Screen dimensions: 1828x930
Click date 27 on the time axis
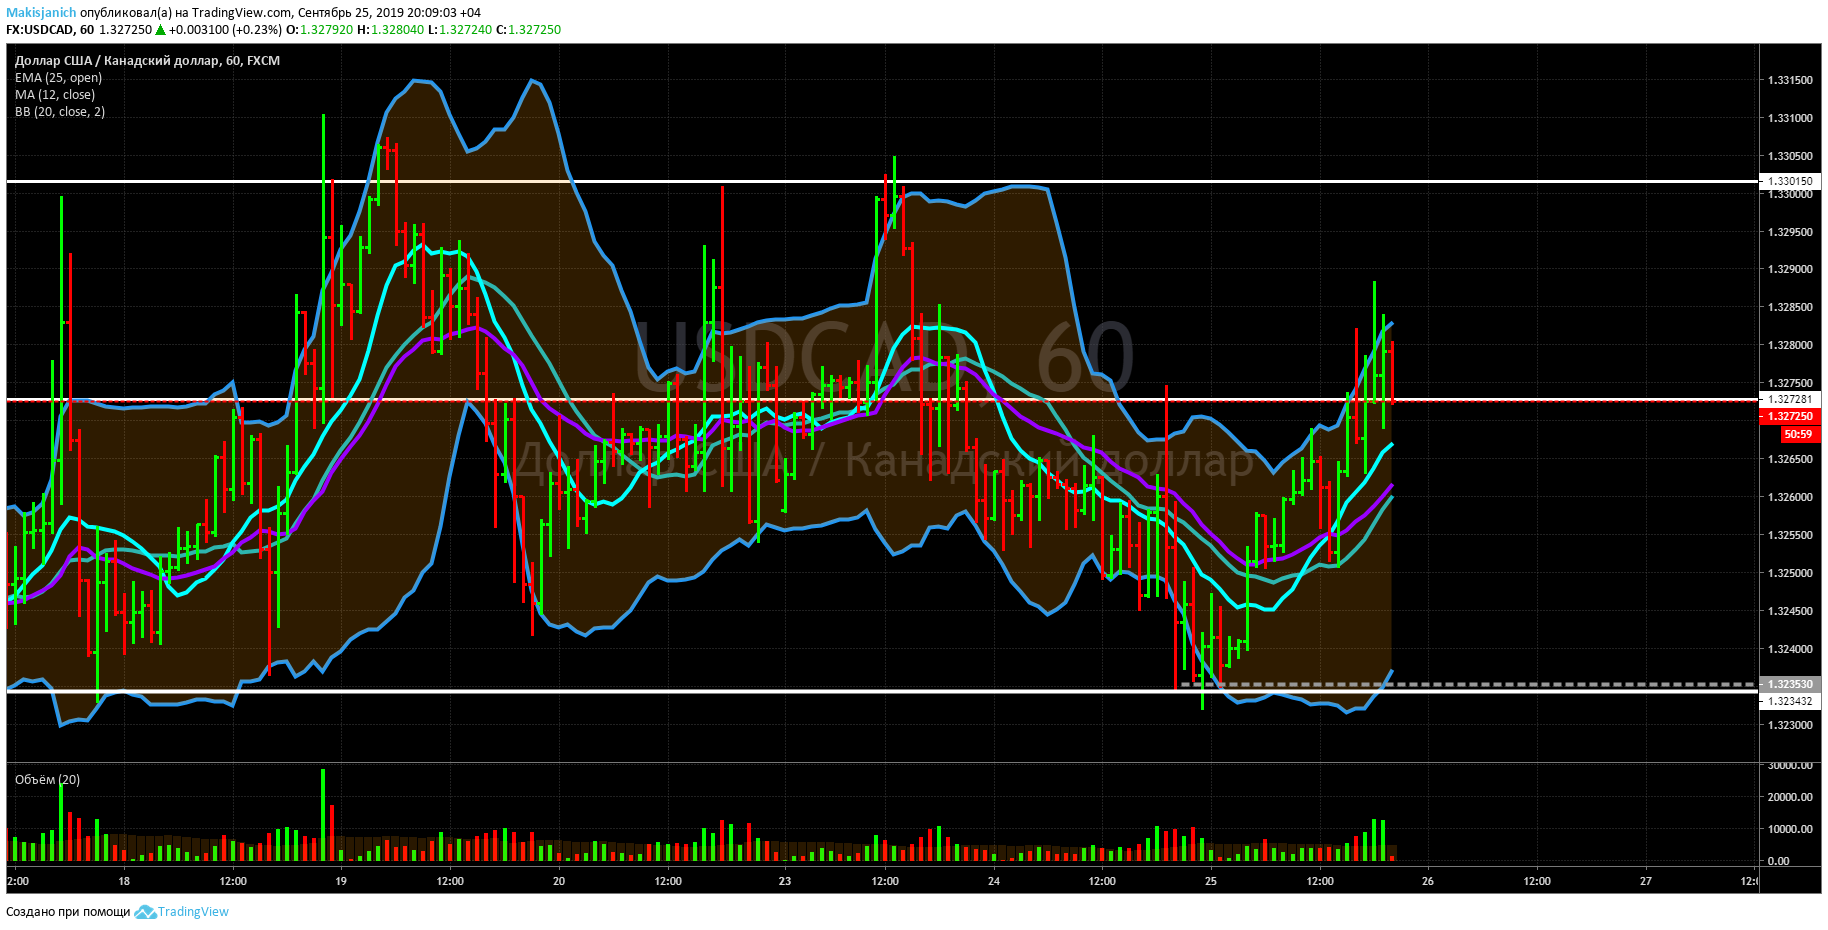click(x=1646, y=881)
